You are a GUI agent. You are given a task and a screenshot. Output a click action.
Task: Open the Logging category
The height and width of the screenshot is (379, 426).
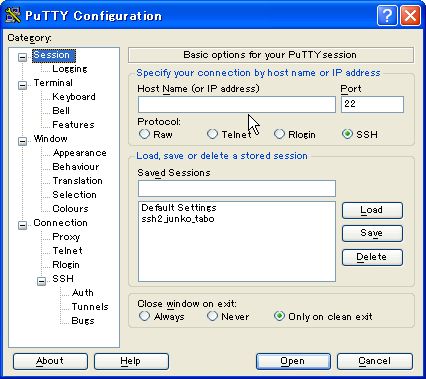tap(70, 69)
